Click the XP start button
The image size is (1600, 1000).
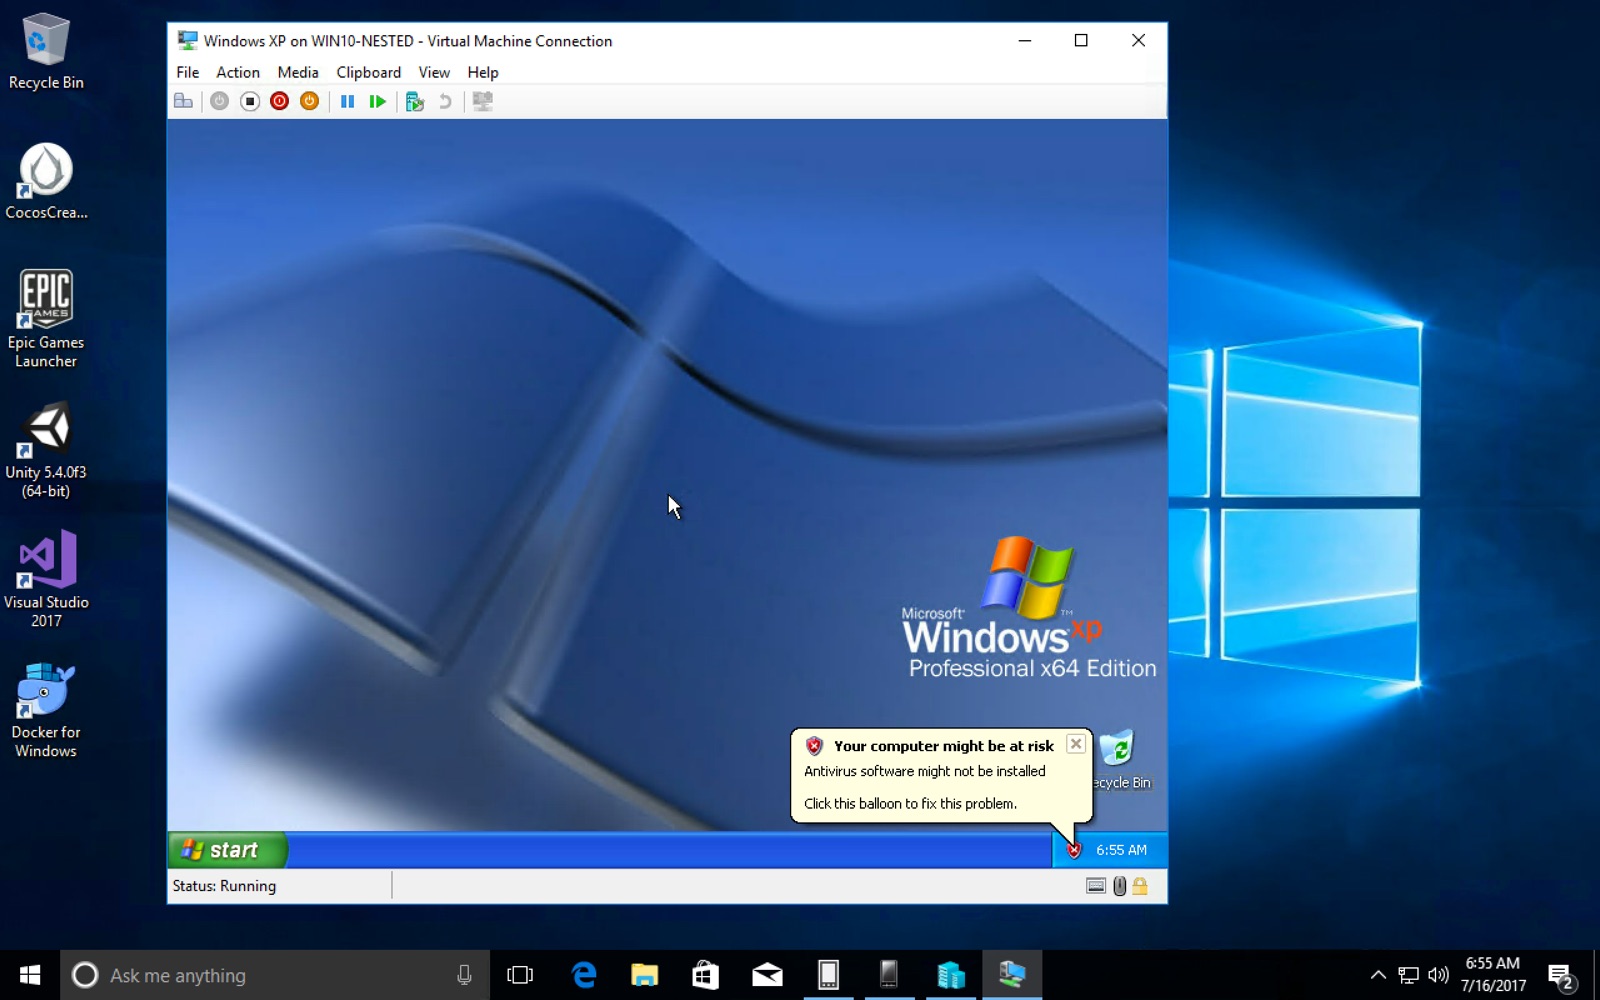[x=228, y=850]
